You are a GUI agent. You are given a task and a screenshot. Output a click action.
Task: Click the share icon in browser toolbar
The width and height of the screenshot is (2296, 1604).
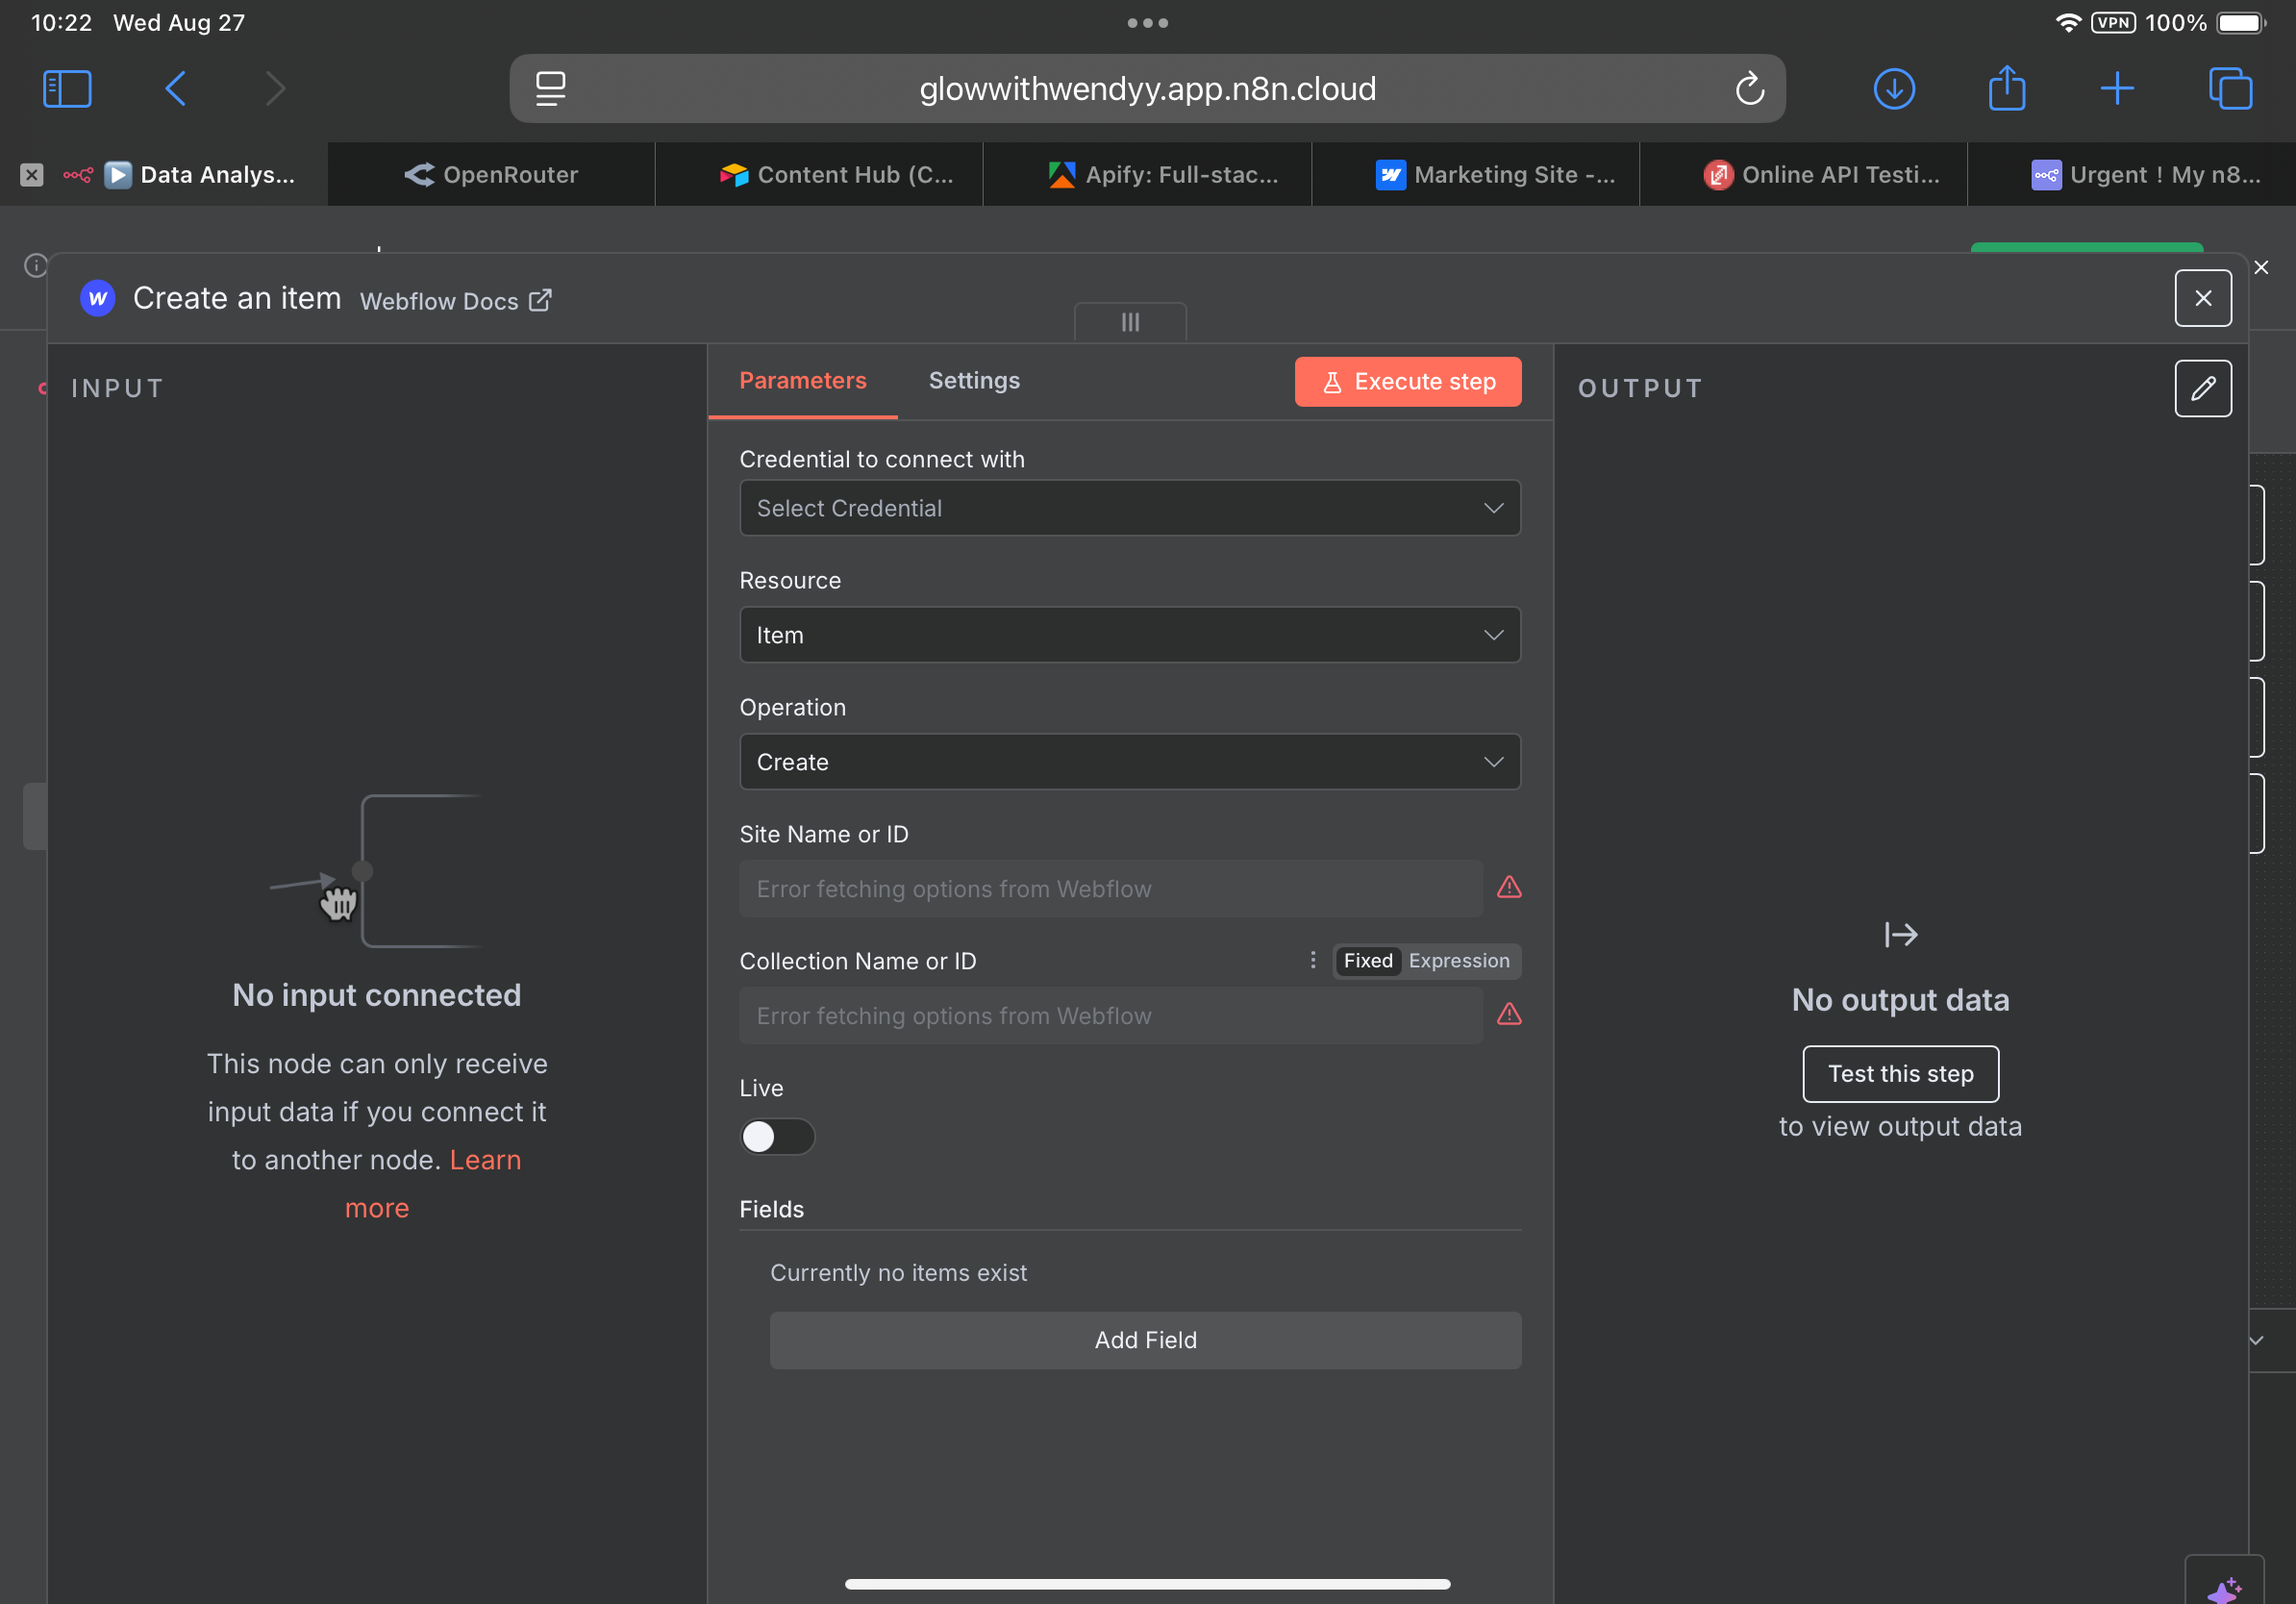tap(2006, 88)
